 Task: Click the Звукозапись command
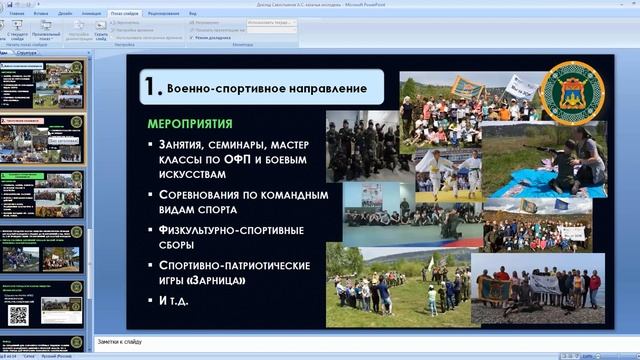click(126, 23)
